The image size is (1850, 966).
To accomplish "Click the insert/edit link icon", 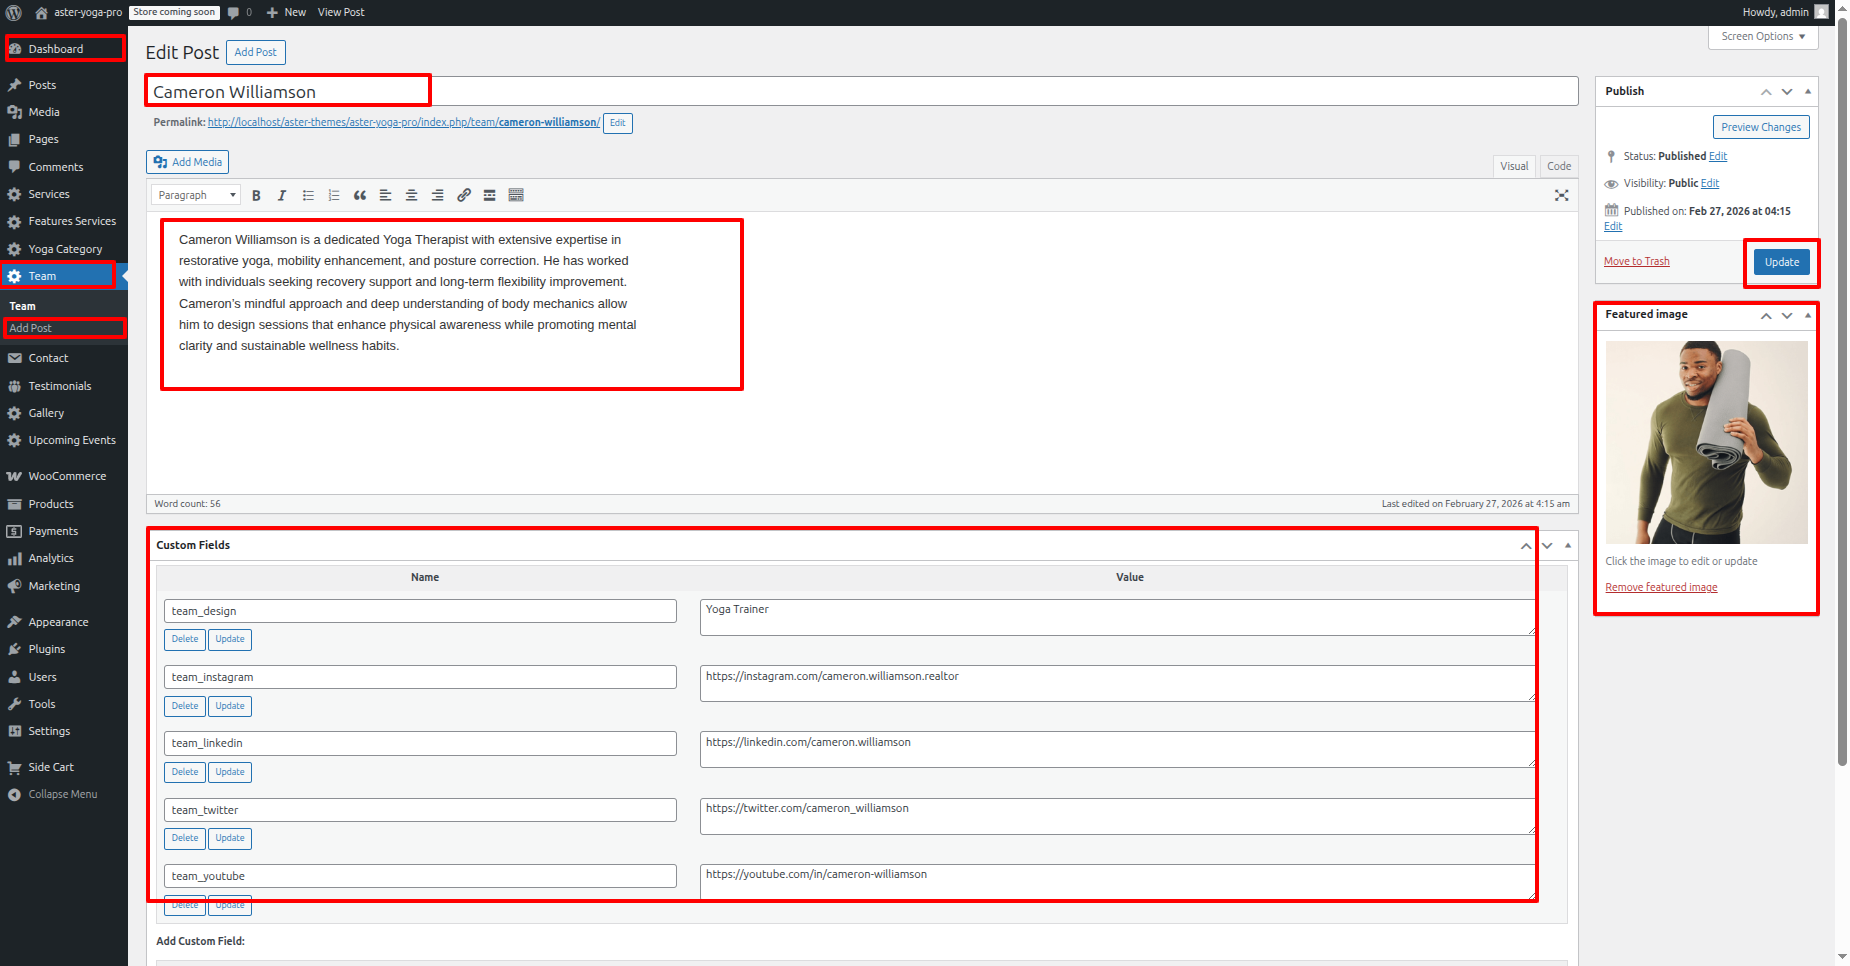I will pos(464,196).
